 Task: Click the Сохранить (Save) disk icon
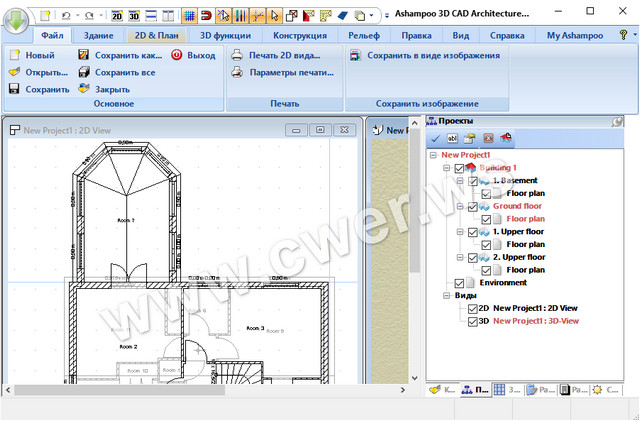coord(15,90)
